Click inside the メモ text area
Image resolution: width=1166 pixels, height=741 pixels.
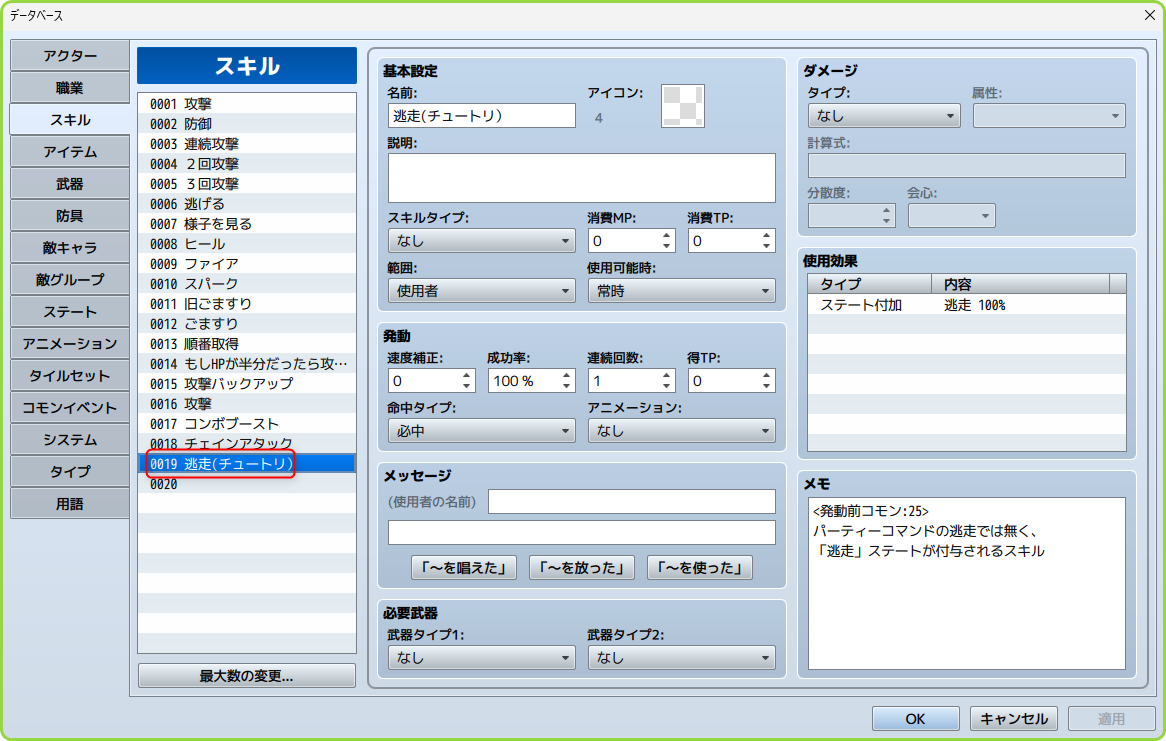tap(967, 583)
